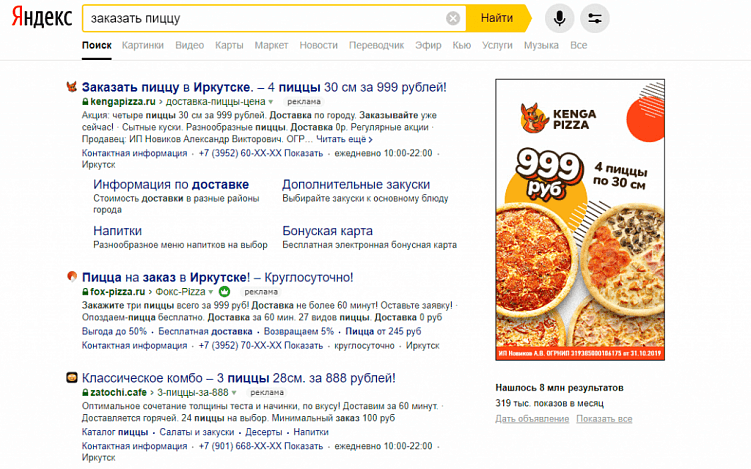The width and height of the screenshot is (751, 469).
Task: Click into the search input field
Action: point(260,18)
